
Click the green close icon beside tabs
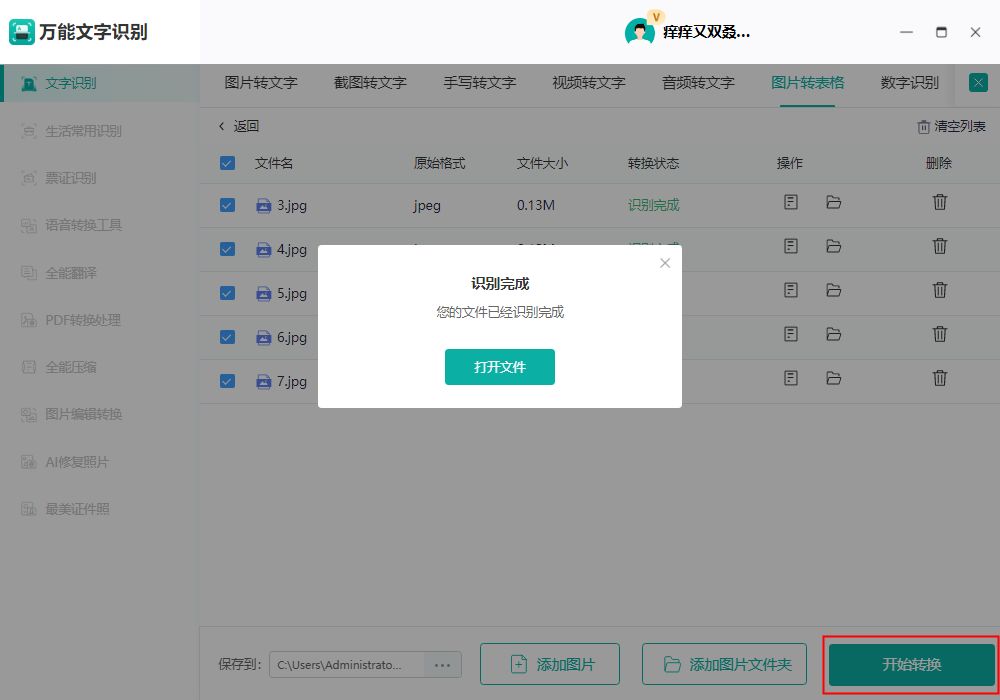(978, 82)
